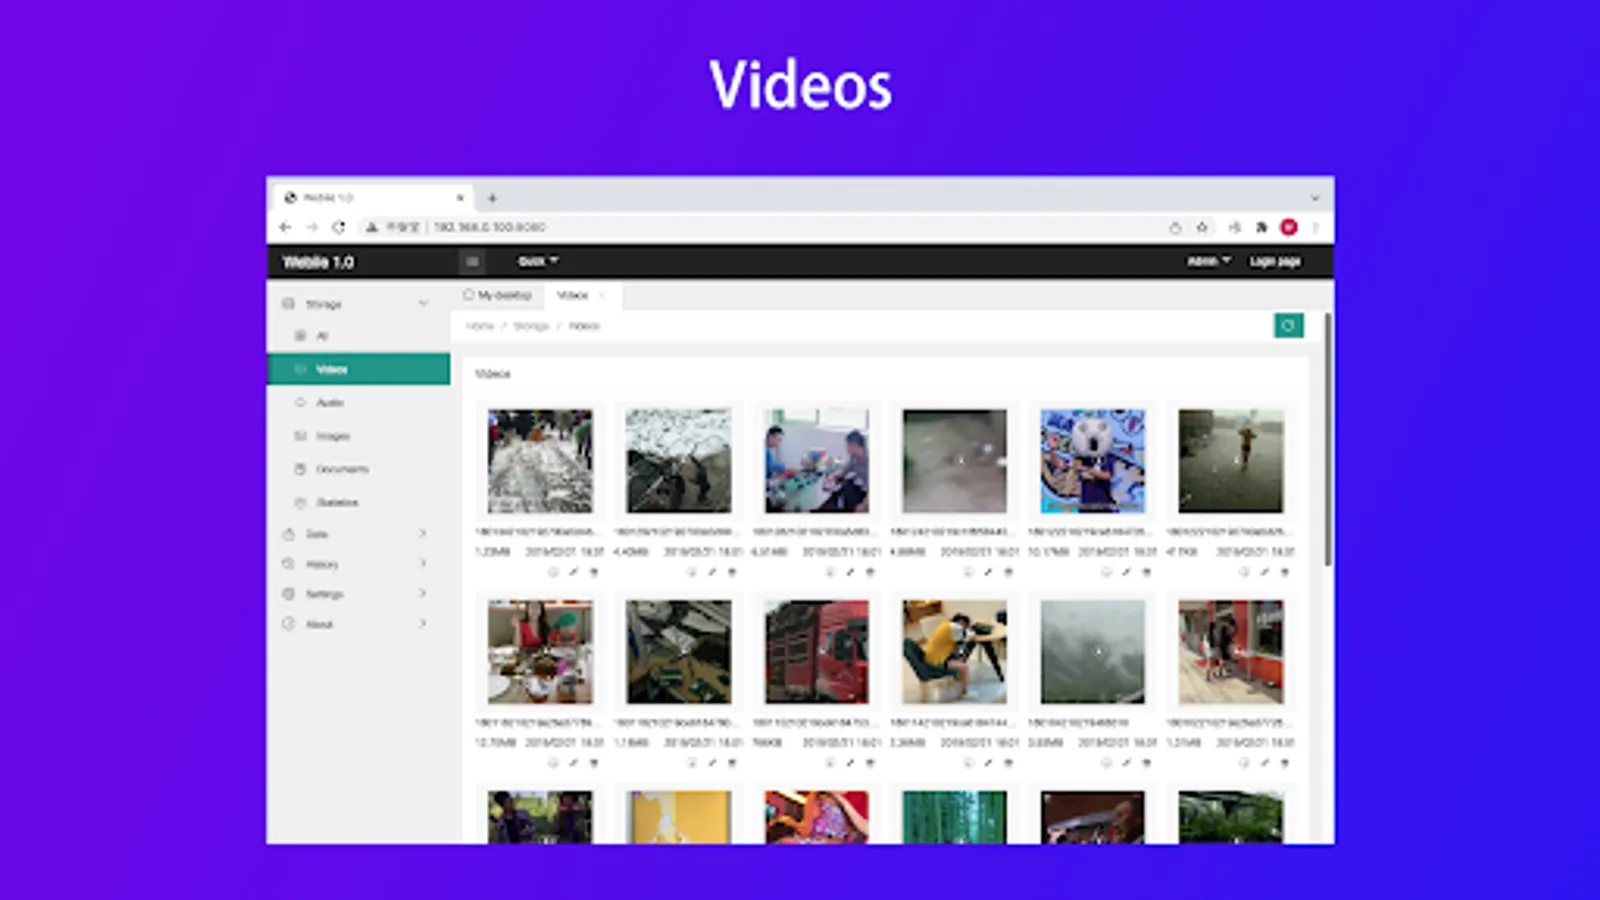Edit the cartoon bear head video with its pencil icon

(1126, 572)
